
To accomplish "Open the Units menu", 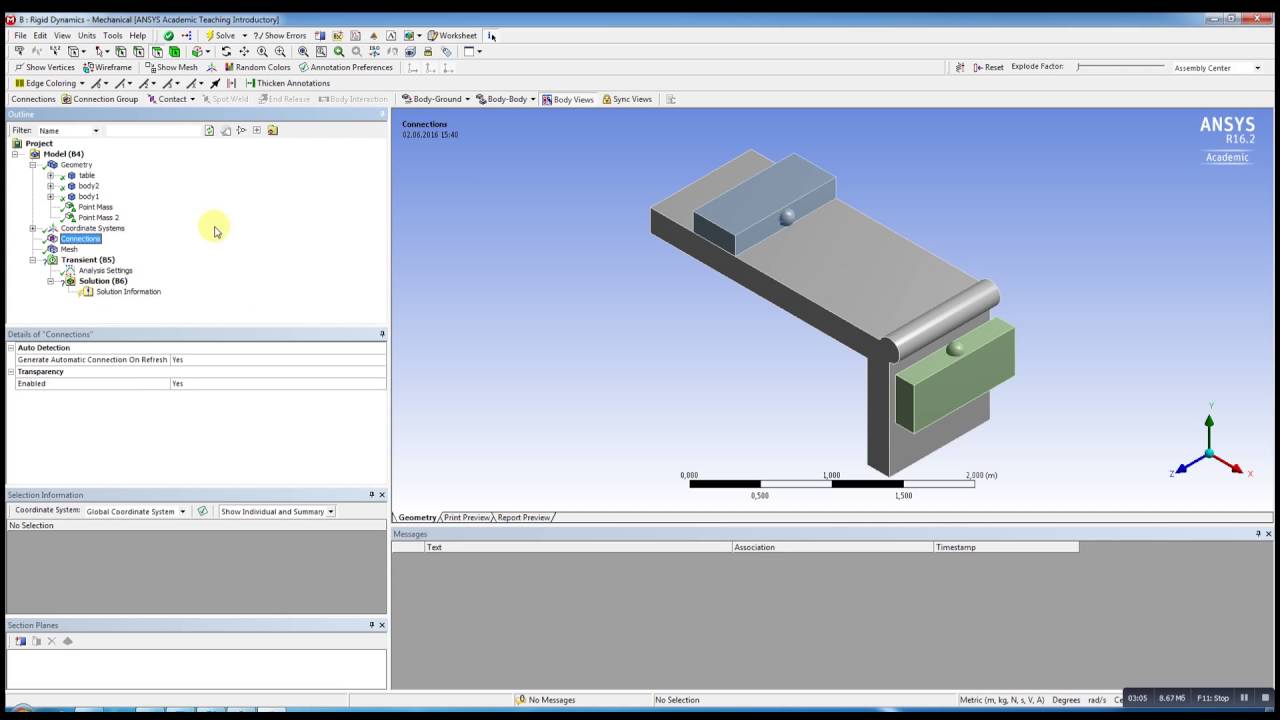I will (87, 36).
